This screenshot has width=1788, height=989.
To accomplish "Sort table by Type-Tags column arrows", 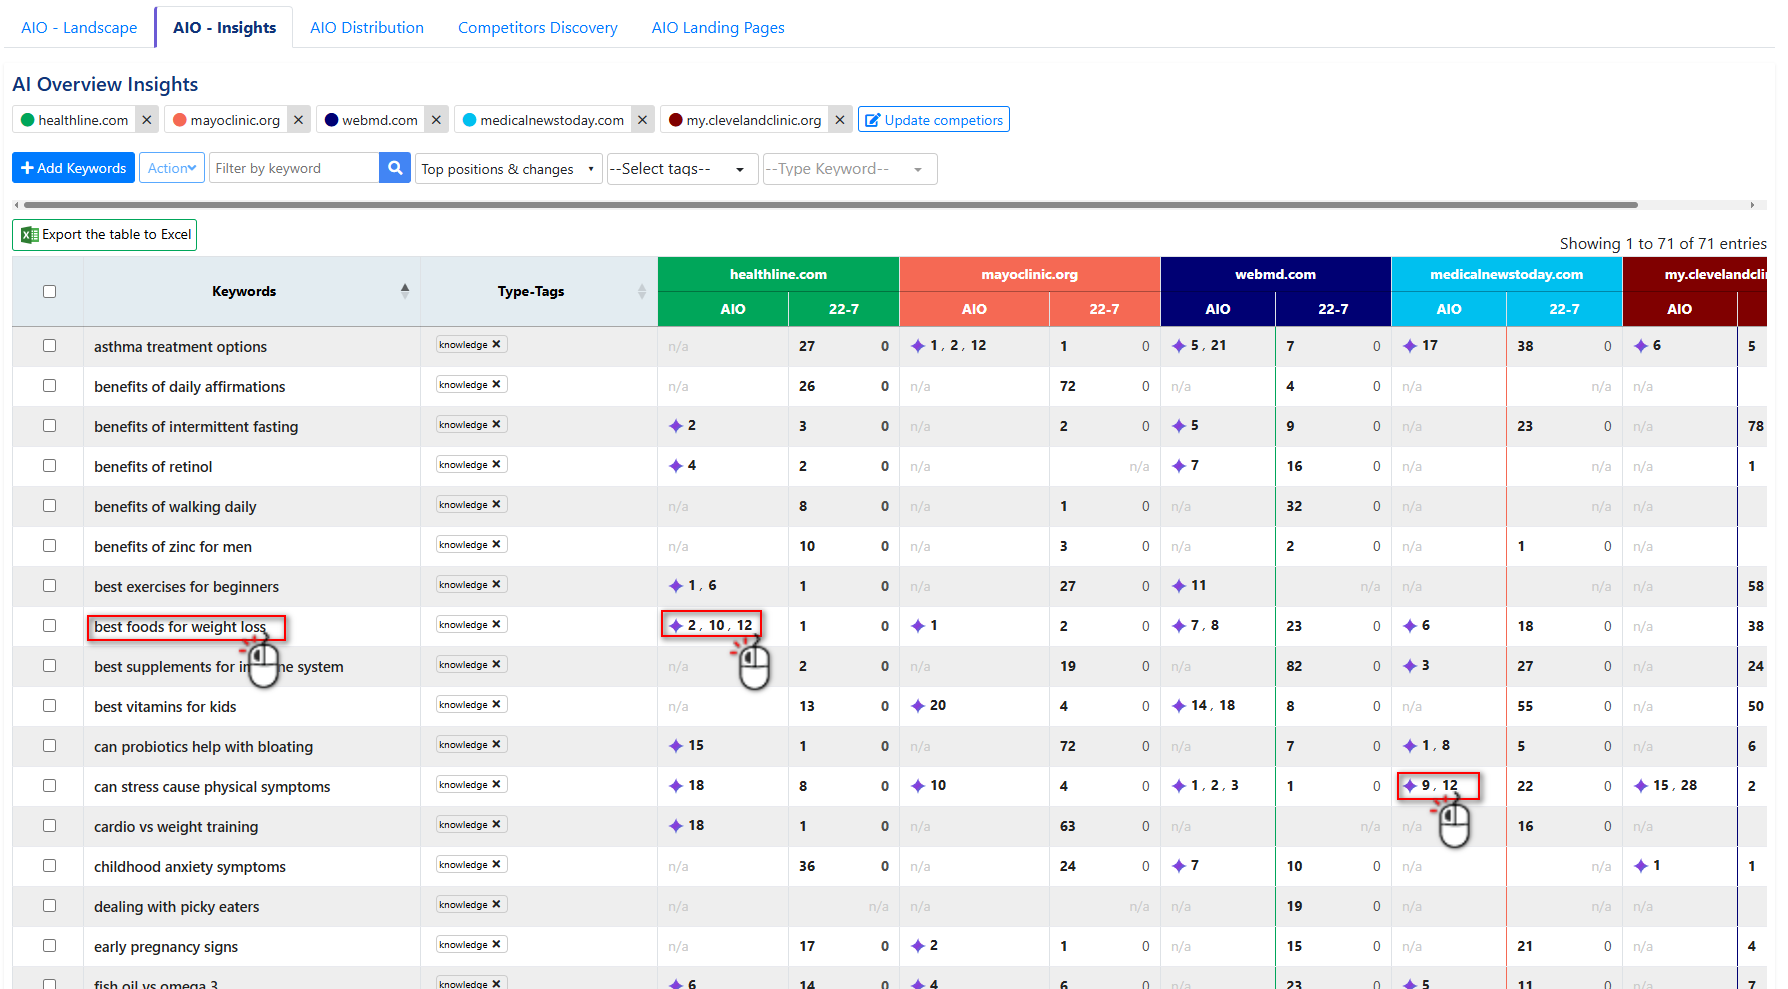I will coord(642,291).
